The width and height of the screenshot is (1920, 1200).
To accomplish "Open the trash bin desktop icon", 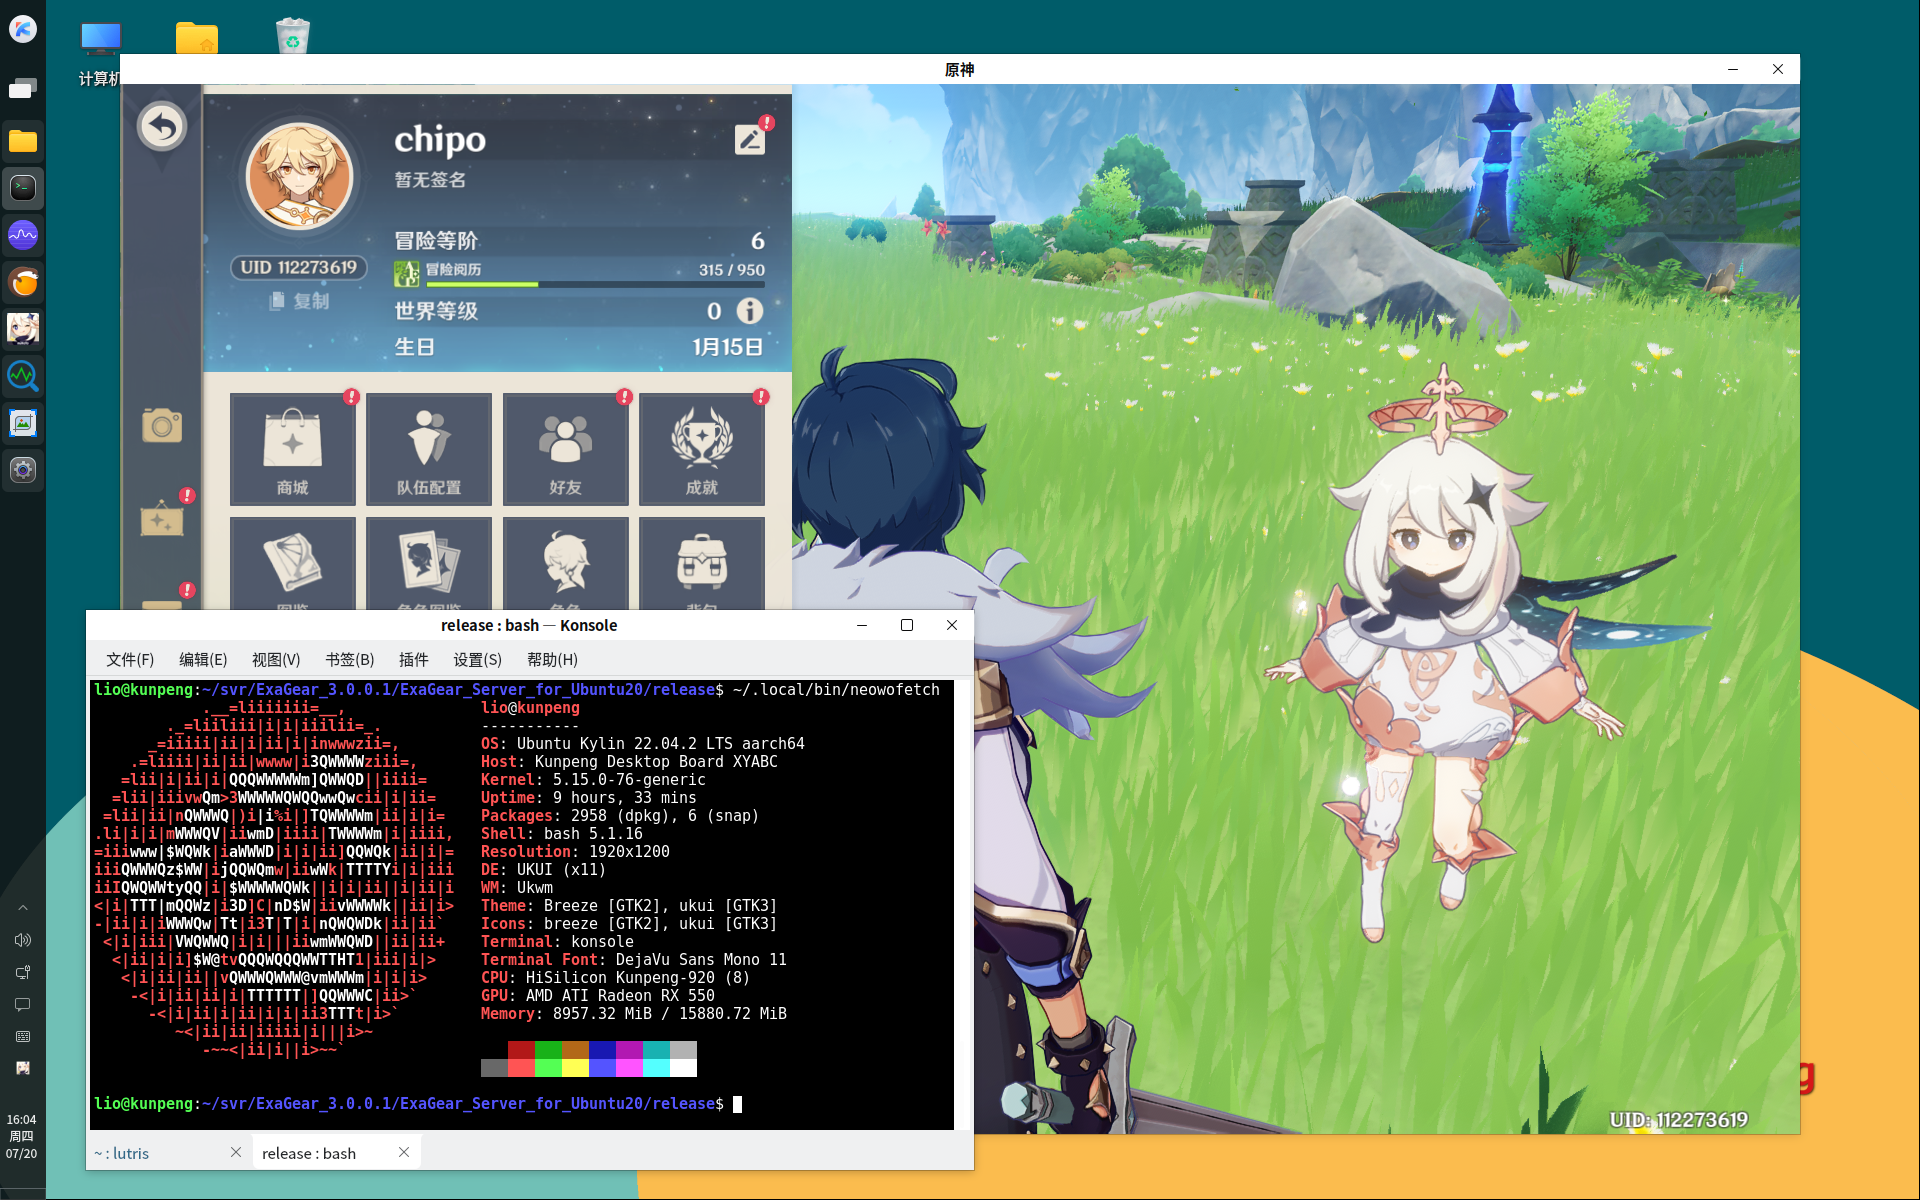I will pos(293,36).
